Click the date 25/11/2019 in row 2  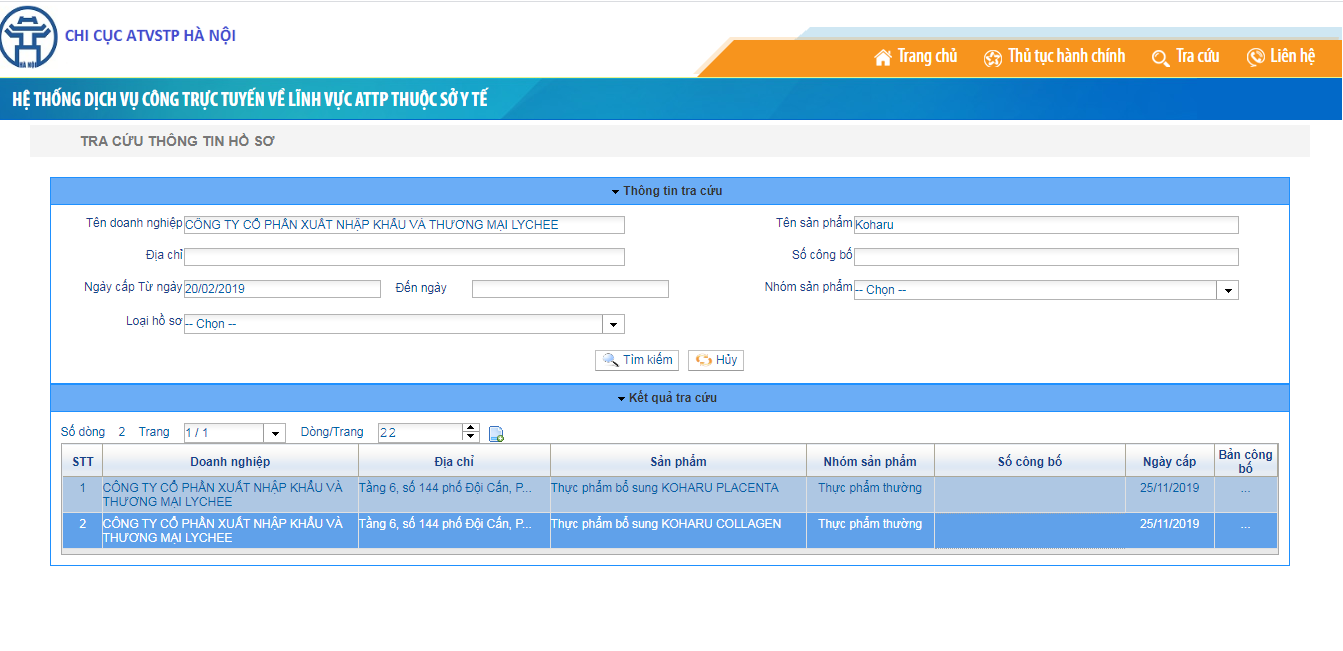pos(1169,524)
